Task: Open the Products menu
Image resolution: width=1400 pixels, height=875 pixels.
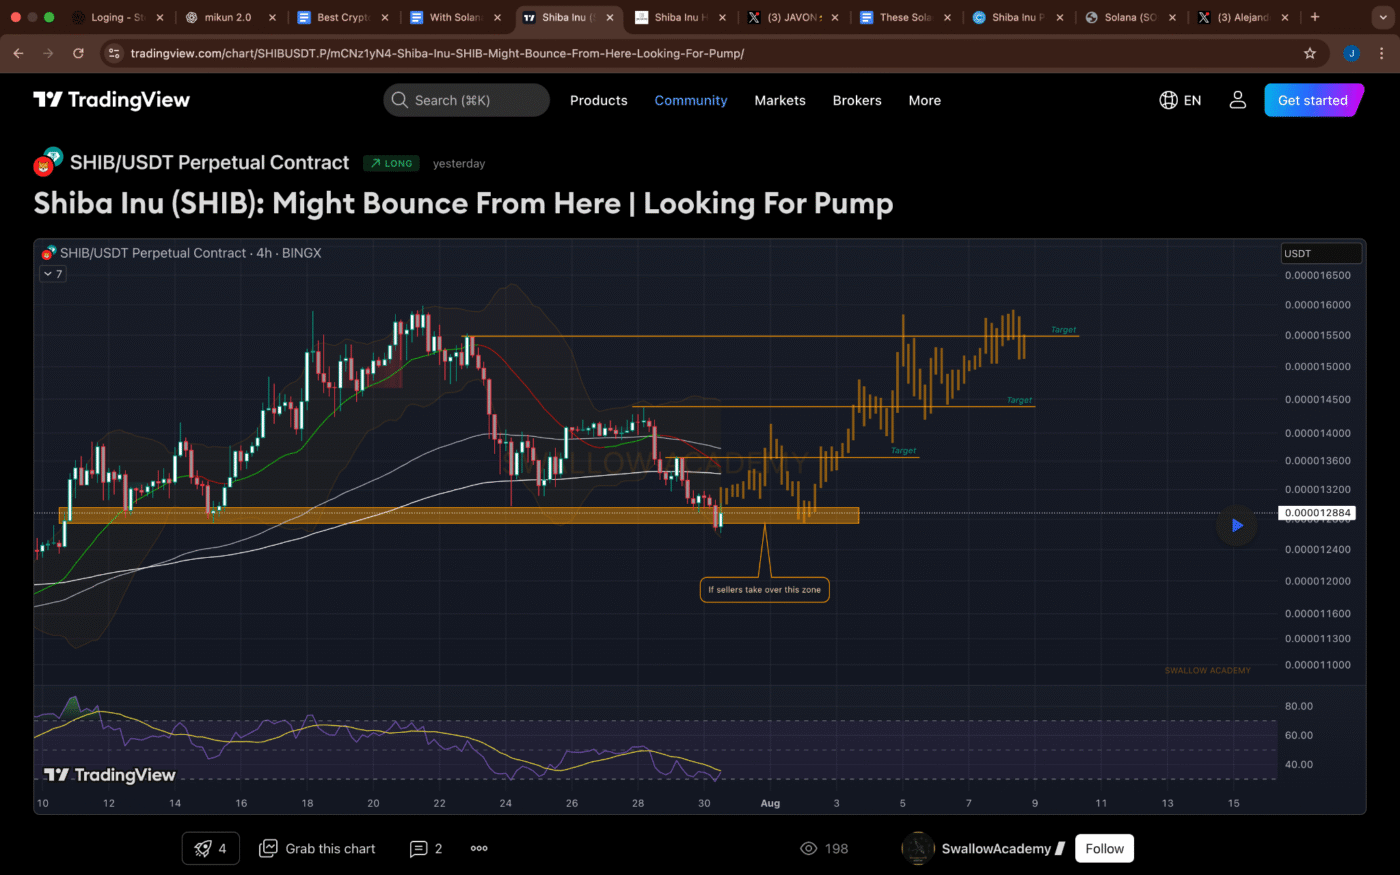Action: point(599,100)
